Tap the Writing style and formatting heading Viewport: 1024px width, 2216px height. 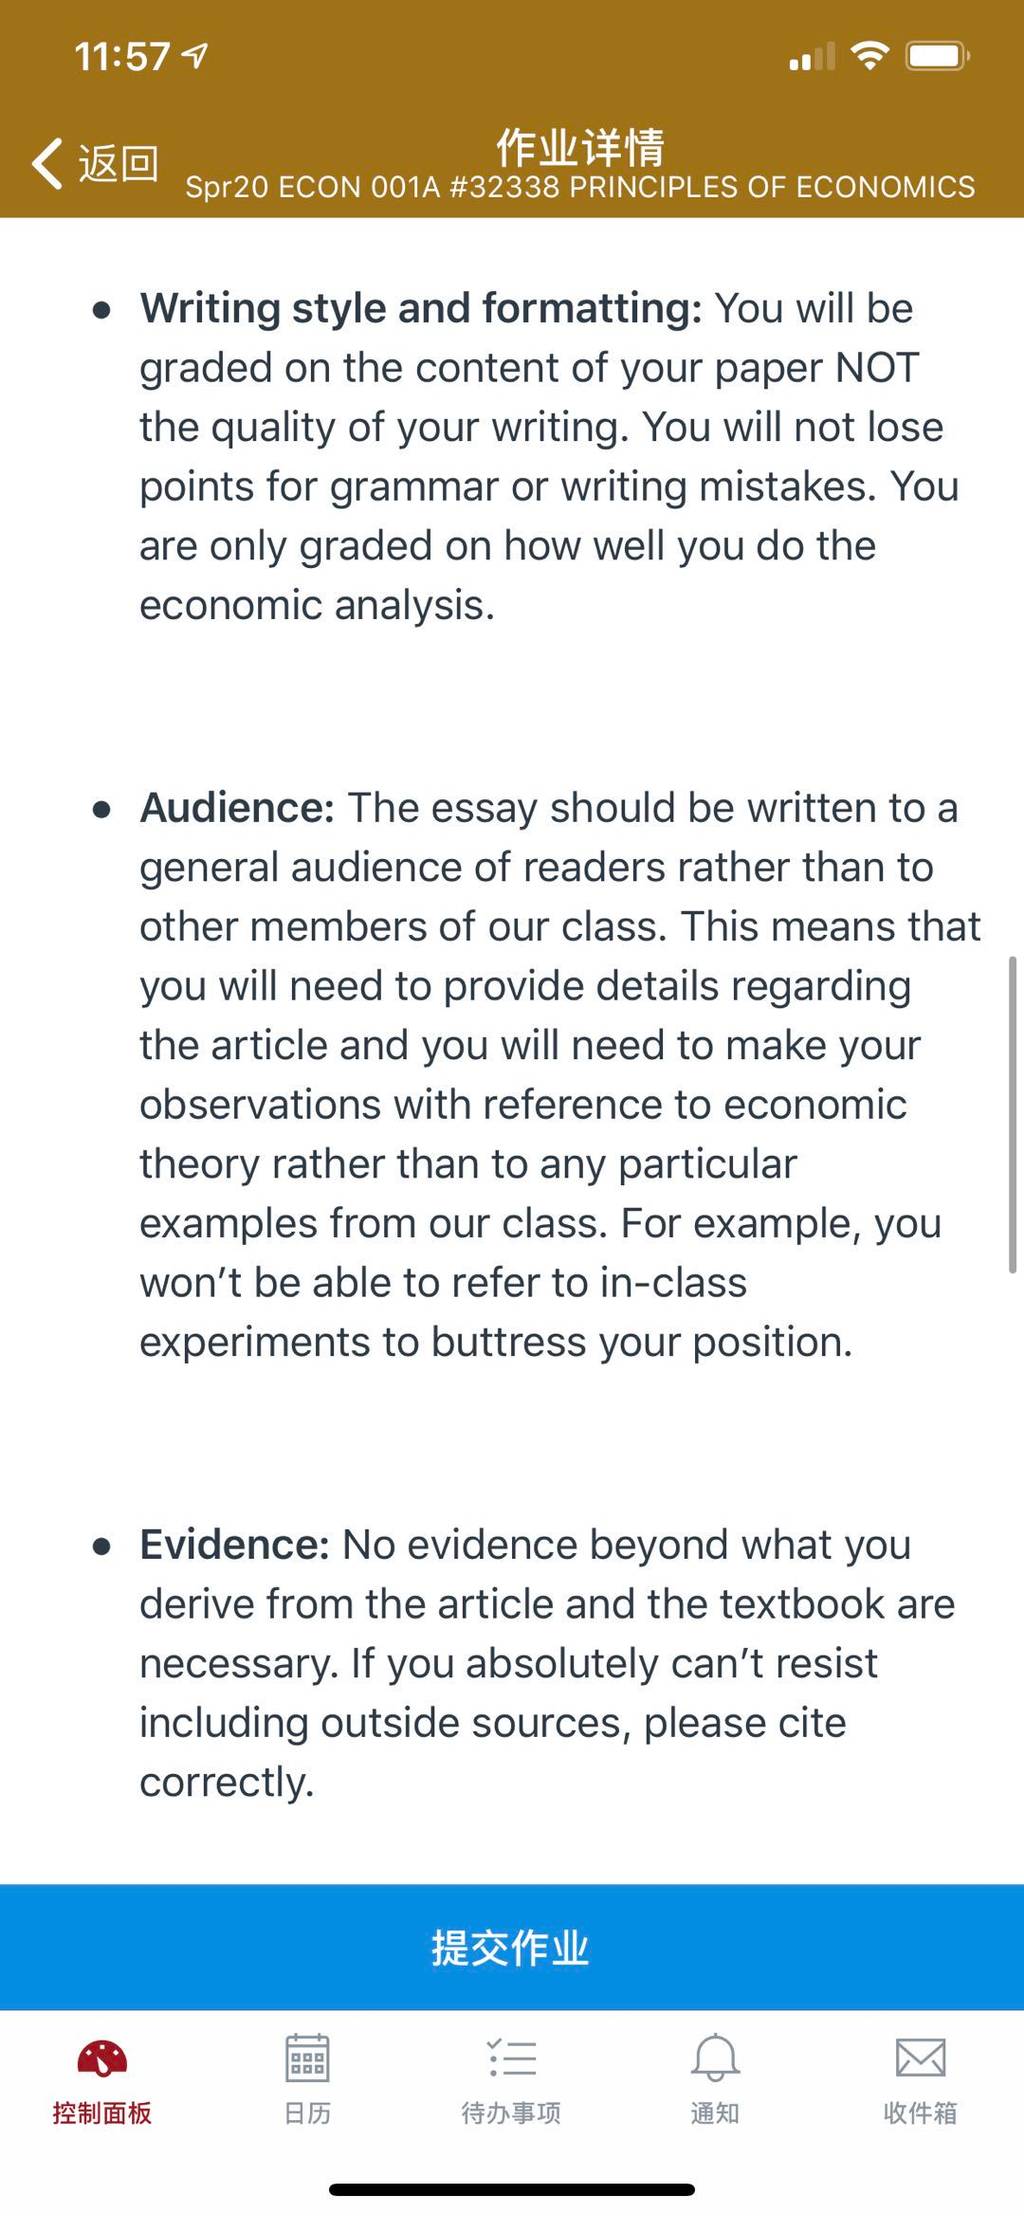click(421, 308)
